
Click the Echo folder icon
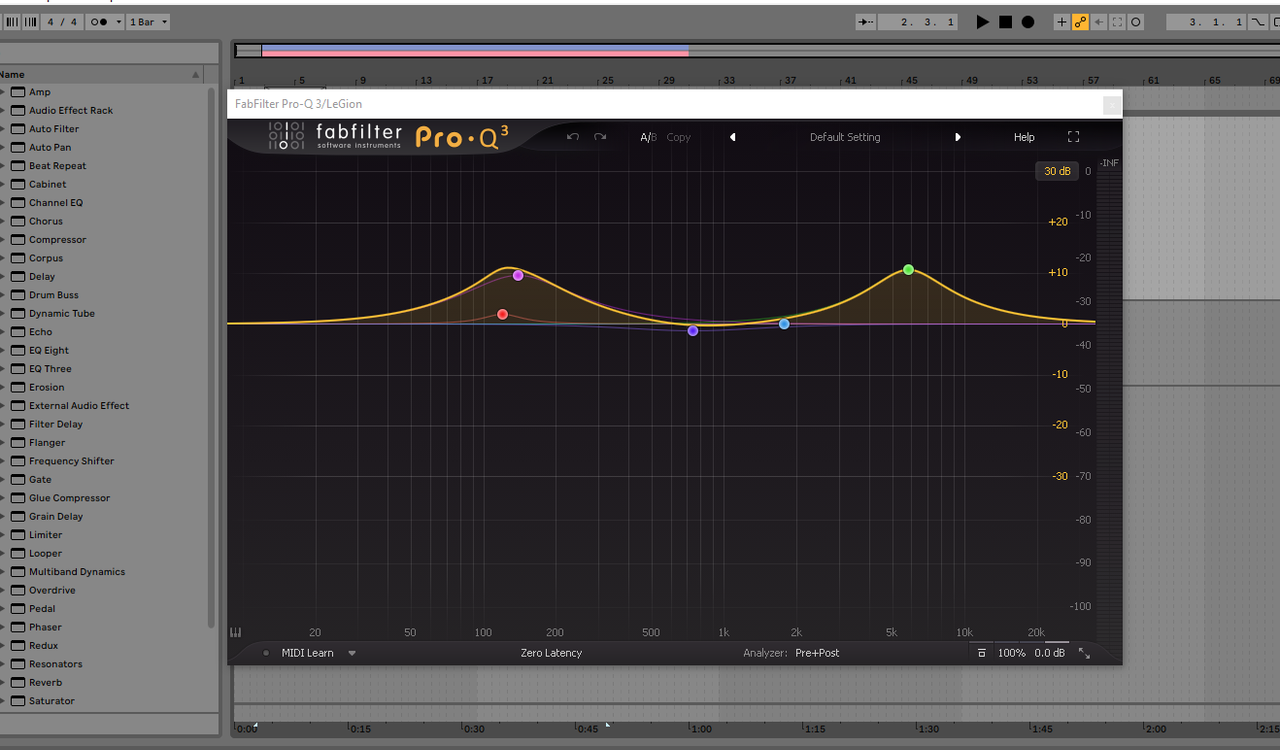coord(17,332)
